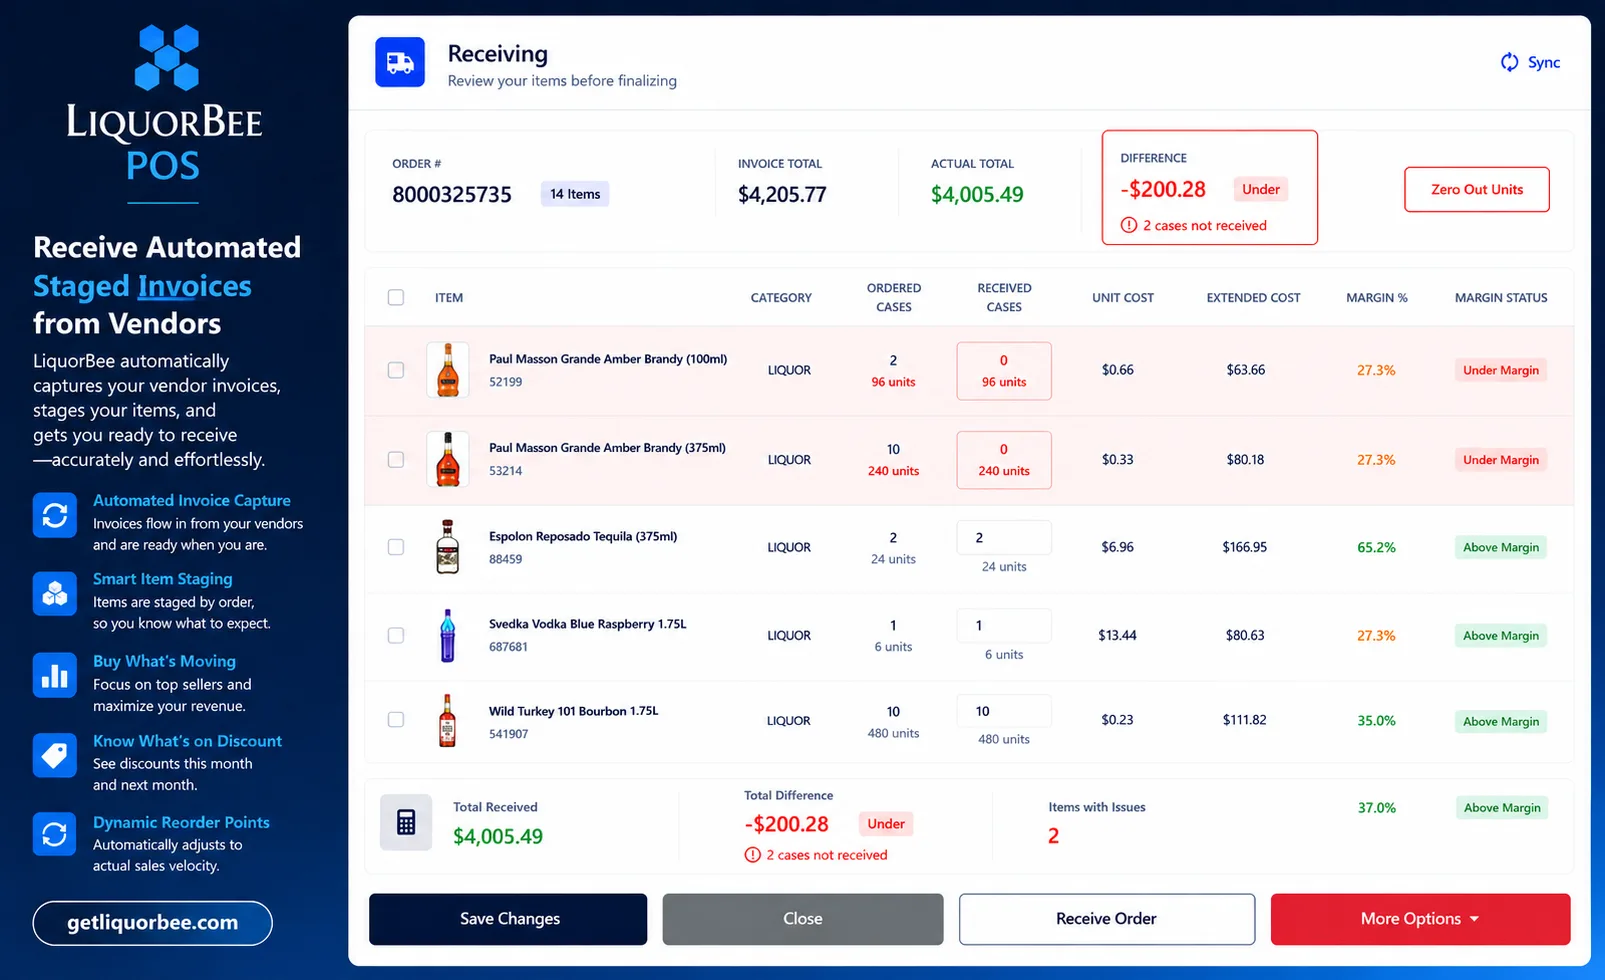Click order number 8000325735
This screenshot has height=980, width=1605.
(452, 195)
